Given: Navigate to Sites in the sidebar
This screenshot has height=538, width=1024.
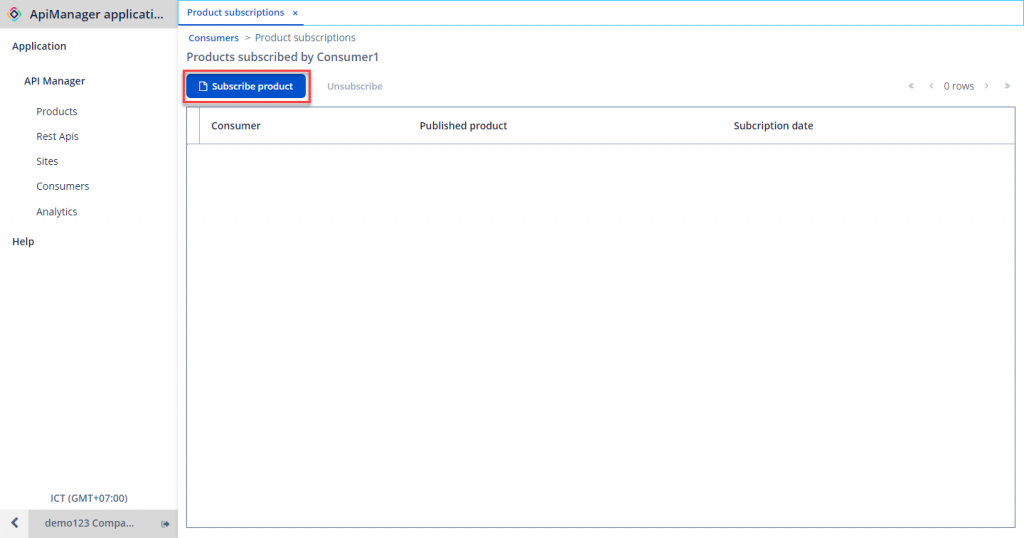Looking at the screenshot, I should pos(47,161).
